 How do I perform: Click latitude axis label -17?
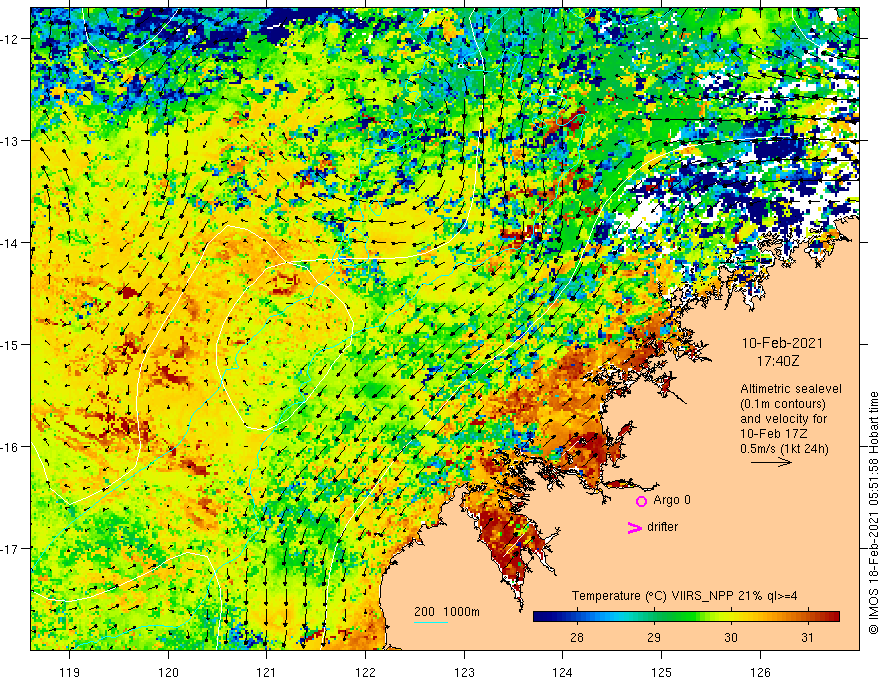[x=11, y=548]
